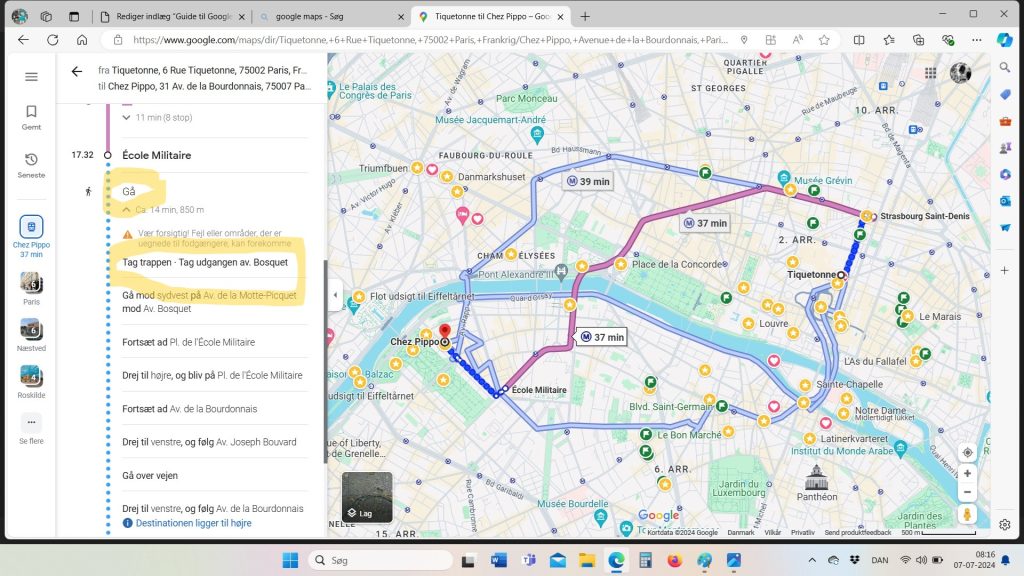Select the 39 min route label
This screenshot has width=1024, height=576.
tap(588, 182)
